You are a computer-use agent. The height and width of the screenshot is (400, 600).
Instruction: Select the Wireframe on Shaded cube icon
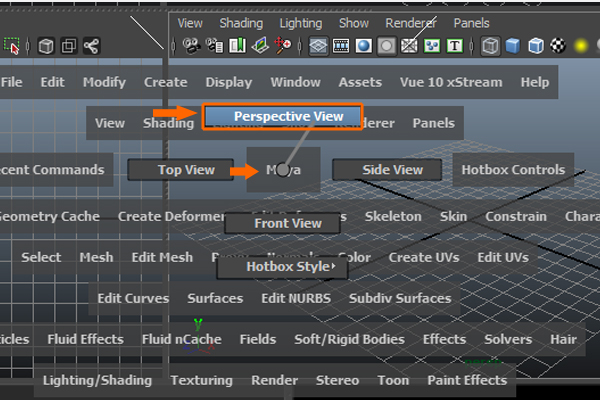pos(536,46)
